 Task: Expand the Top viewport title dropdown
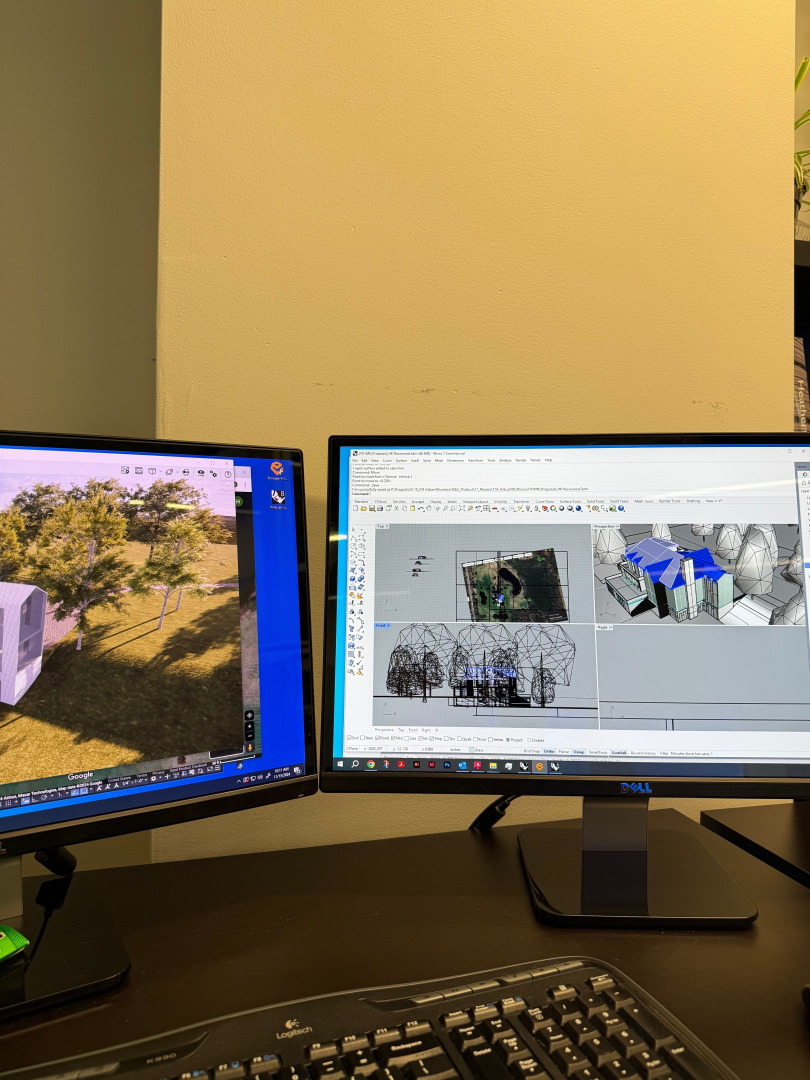(382, 526)
